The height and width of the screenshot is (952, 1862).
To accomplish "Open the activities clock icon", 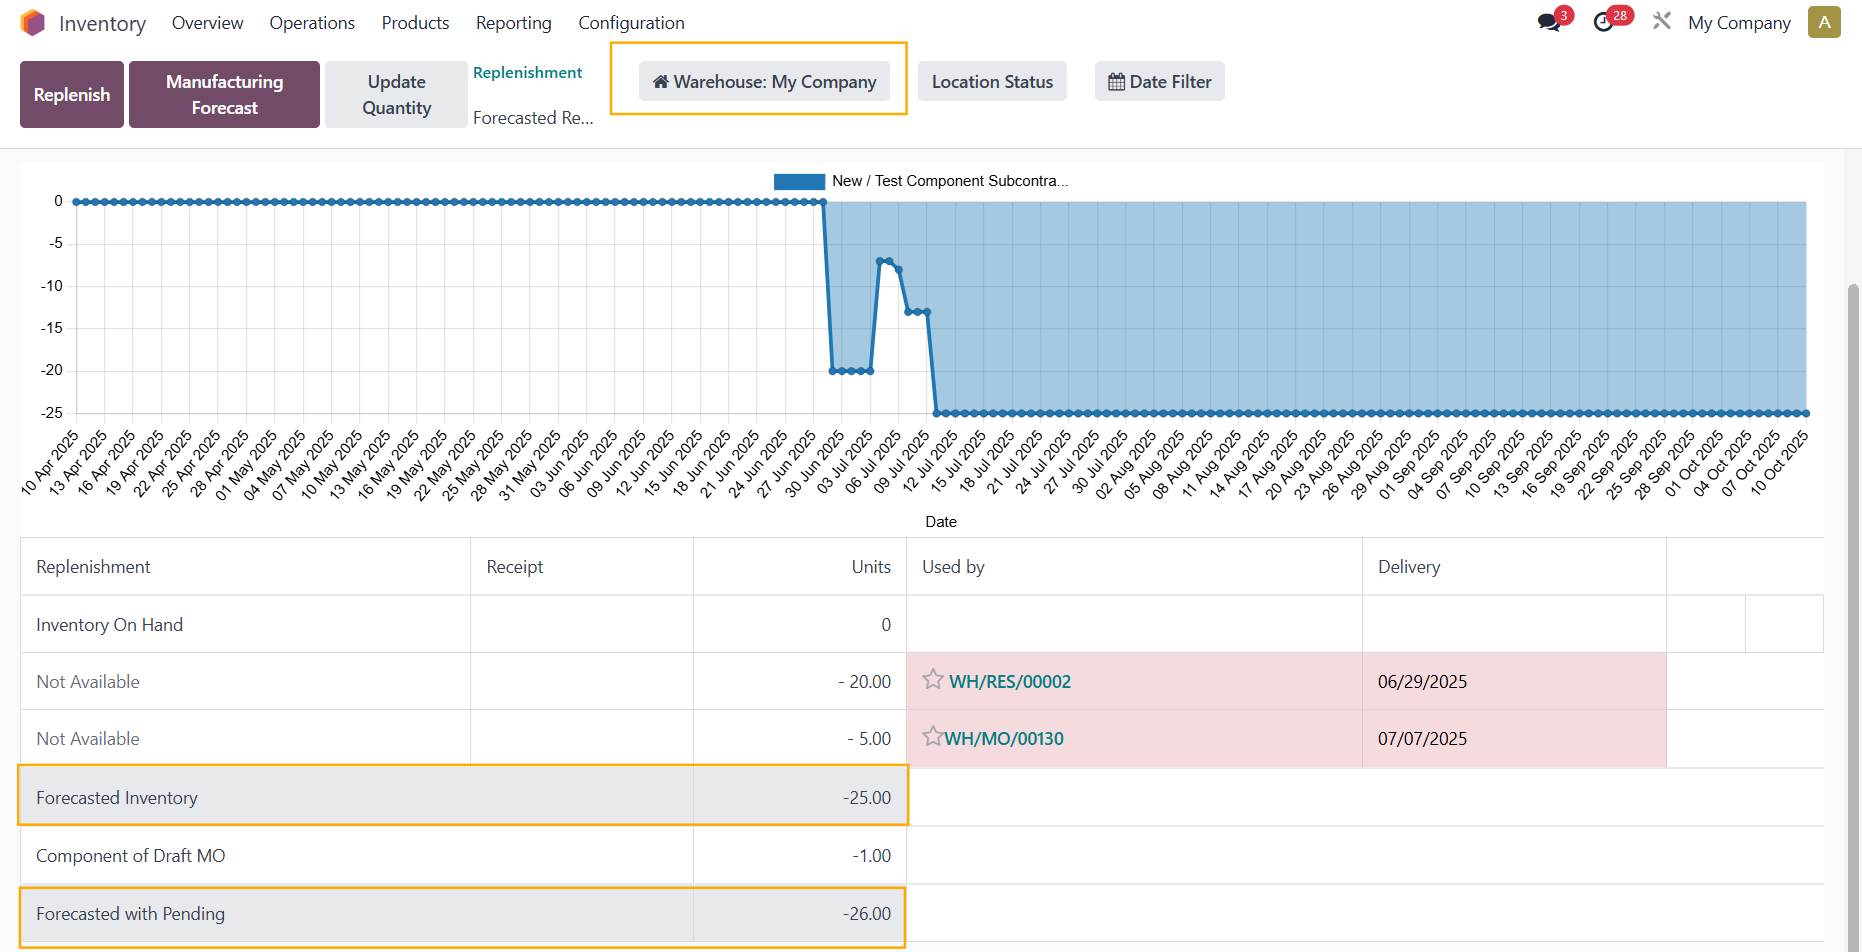I will (1604, 22).
